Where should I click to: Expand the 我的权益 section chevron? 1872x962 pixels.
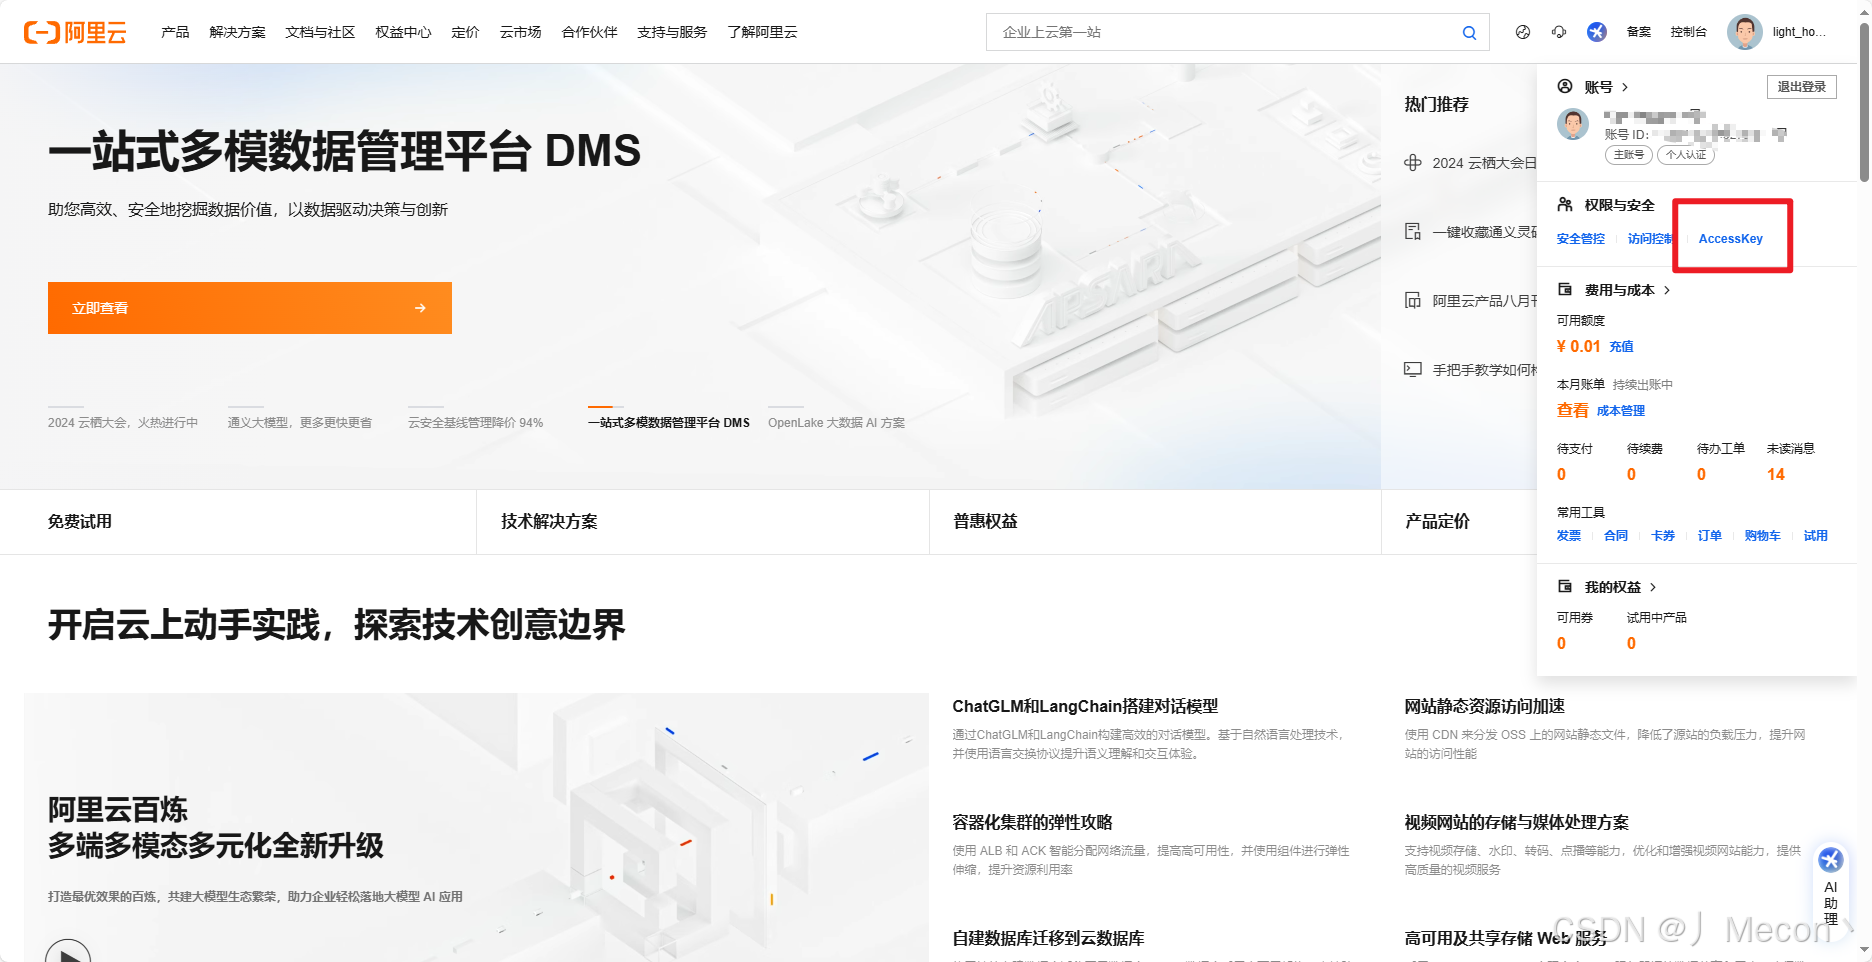click(x=1653, y=587)
